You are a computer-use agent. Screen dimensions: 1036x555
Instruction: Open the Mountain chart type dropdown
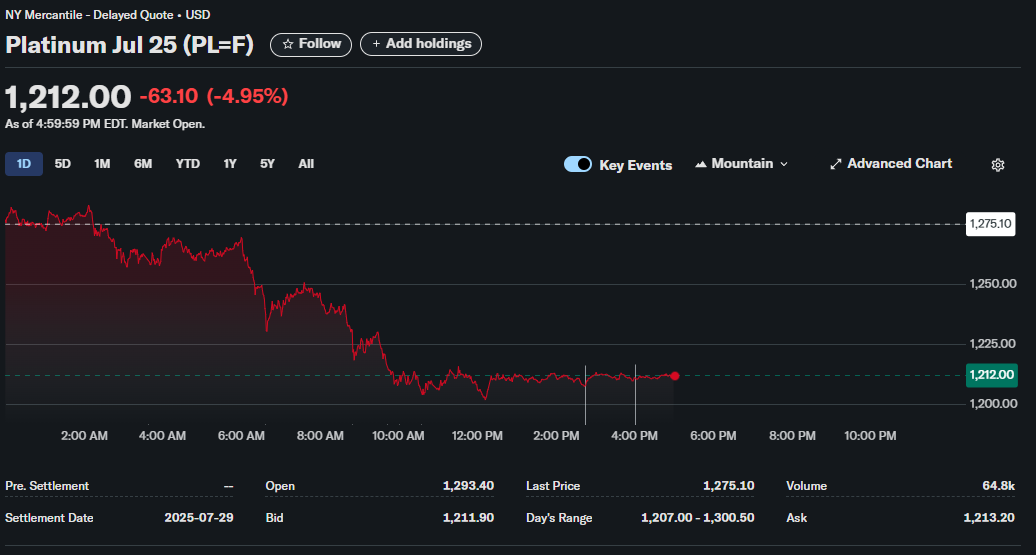pos(741,164)
